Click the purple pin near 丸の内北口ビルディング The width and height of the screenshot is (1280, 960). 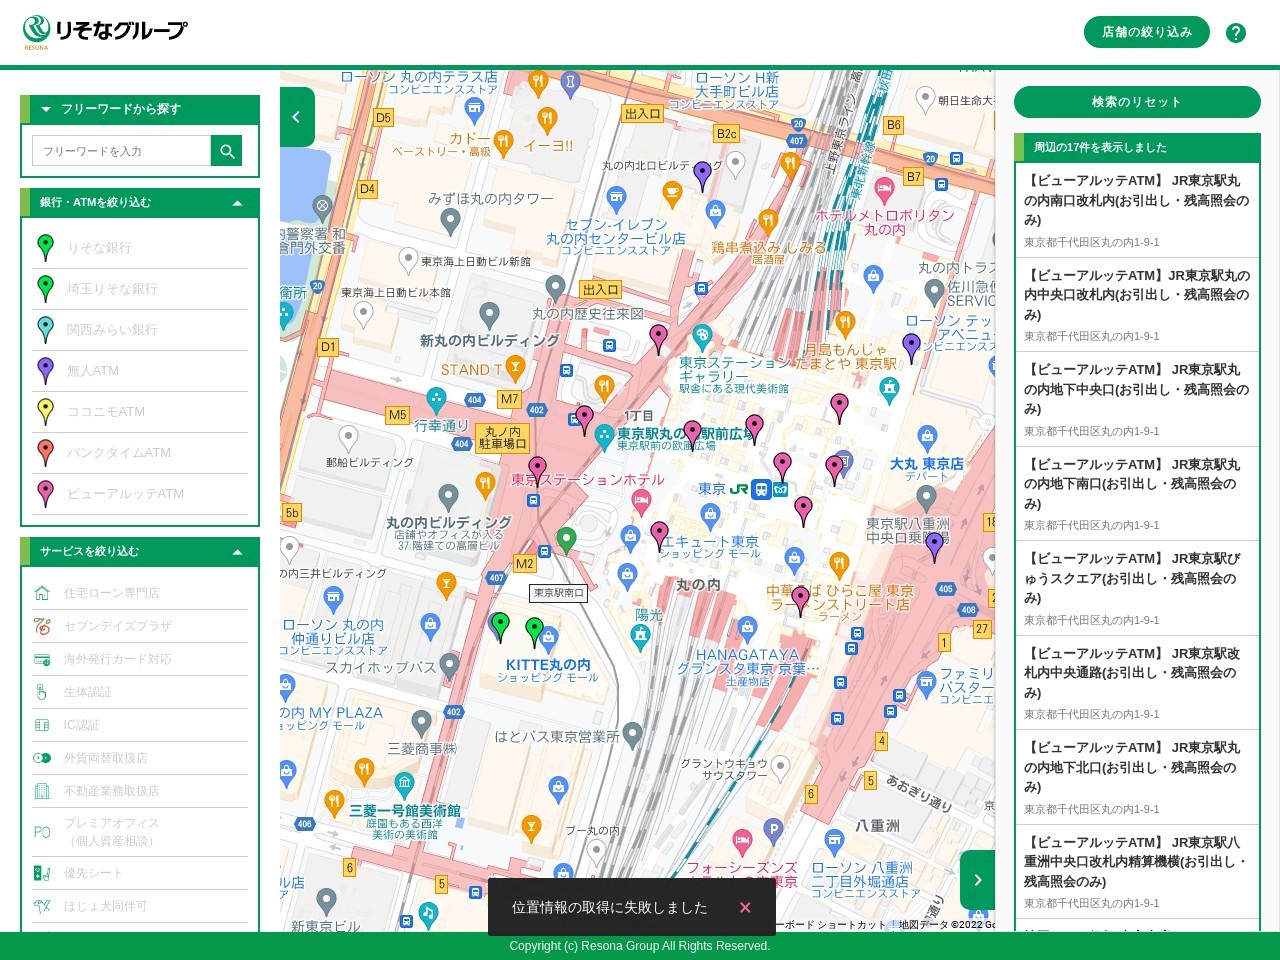click(x=702, y=175)
